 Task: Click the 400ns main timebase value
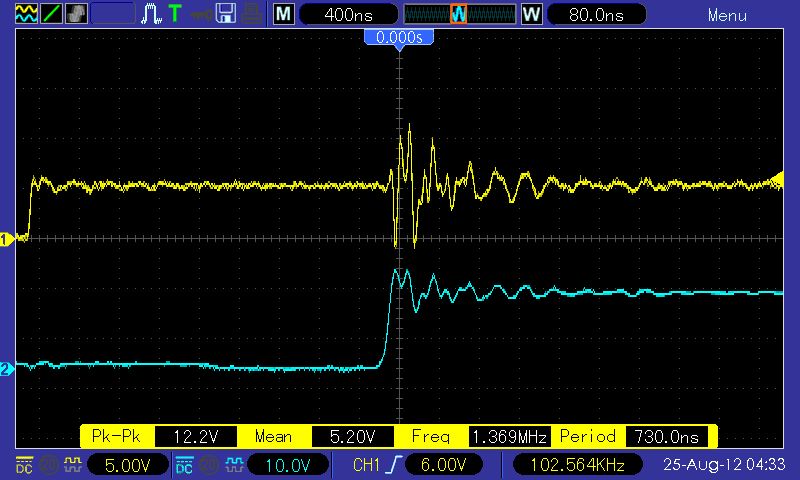coord(348,15)
